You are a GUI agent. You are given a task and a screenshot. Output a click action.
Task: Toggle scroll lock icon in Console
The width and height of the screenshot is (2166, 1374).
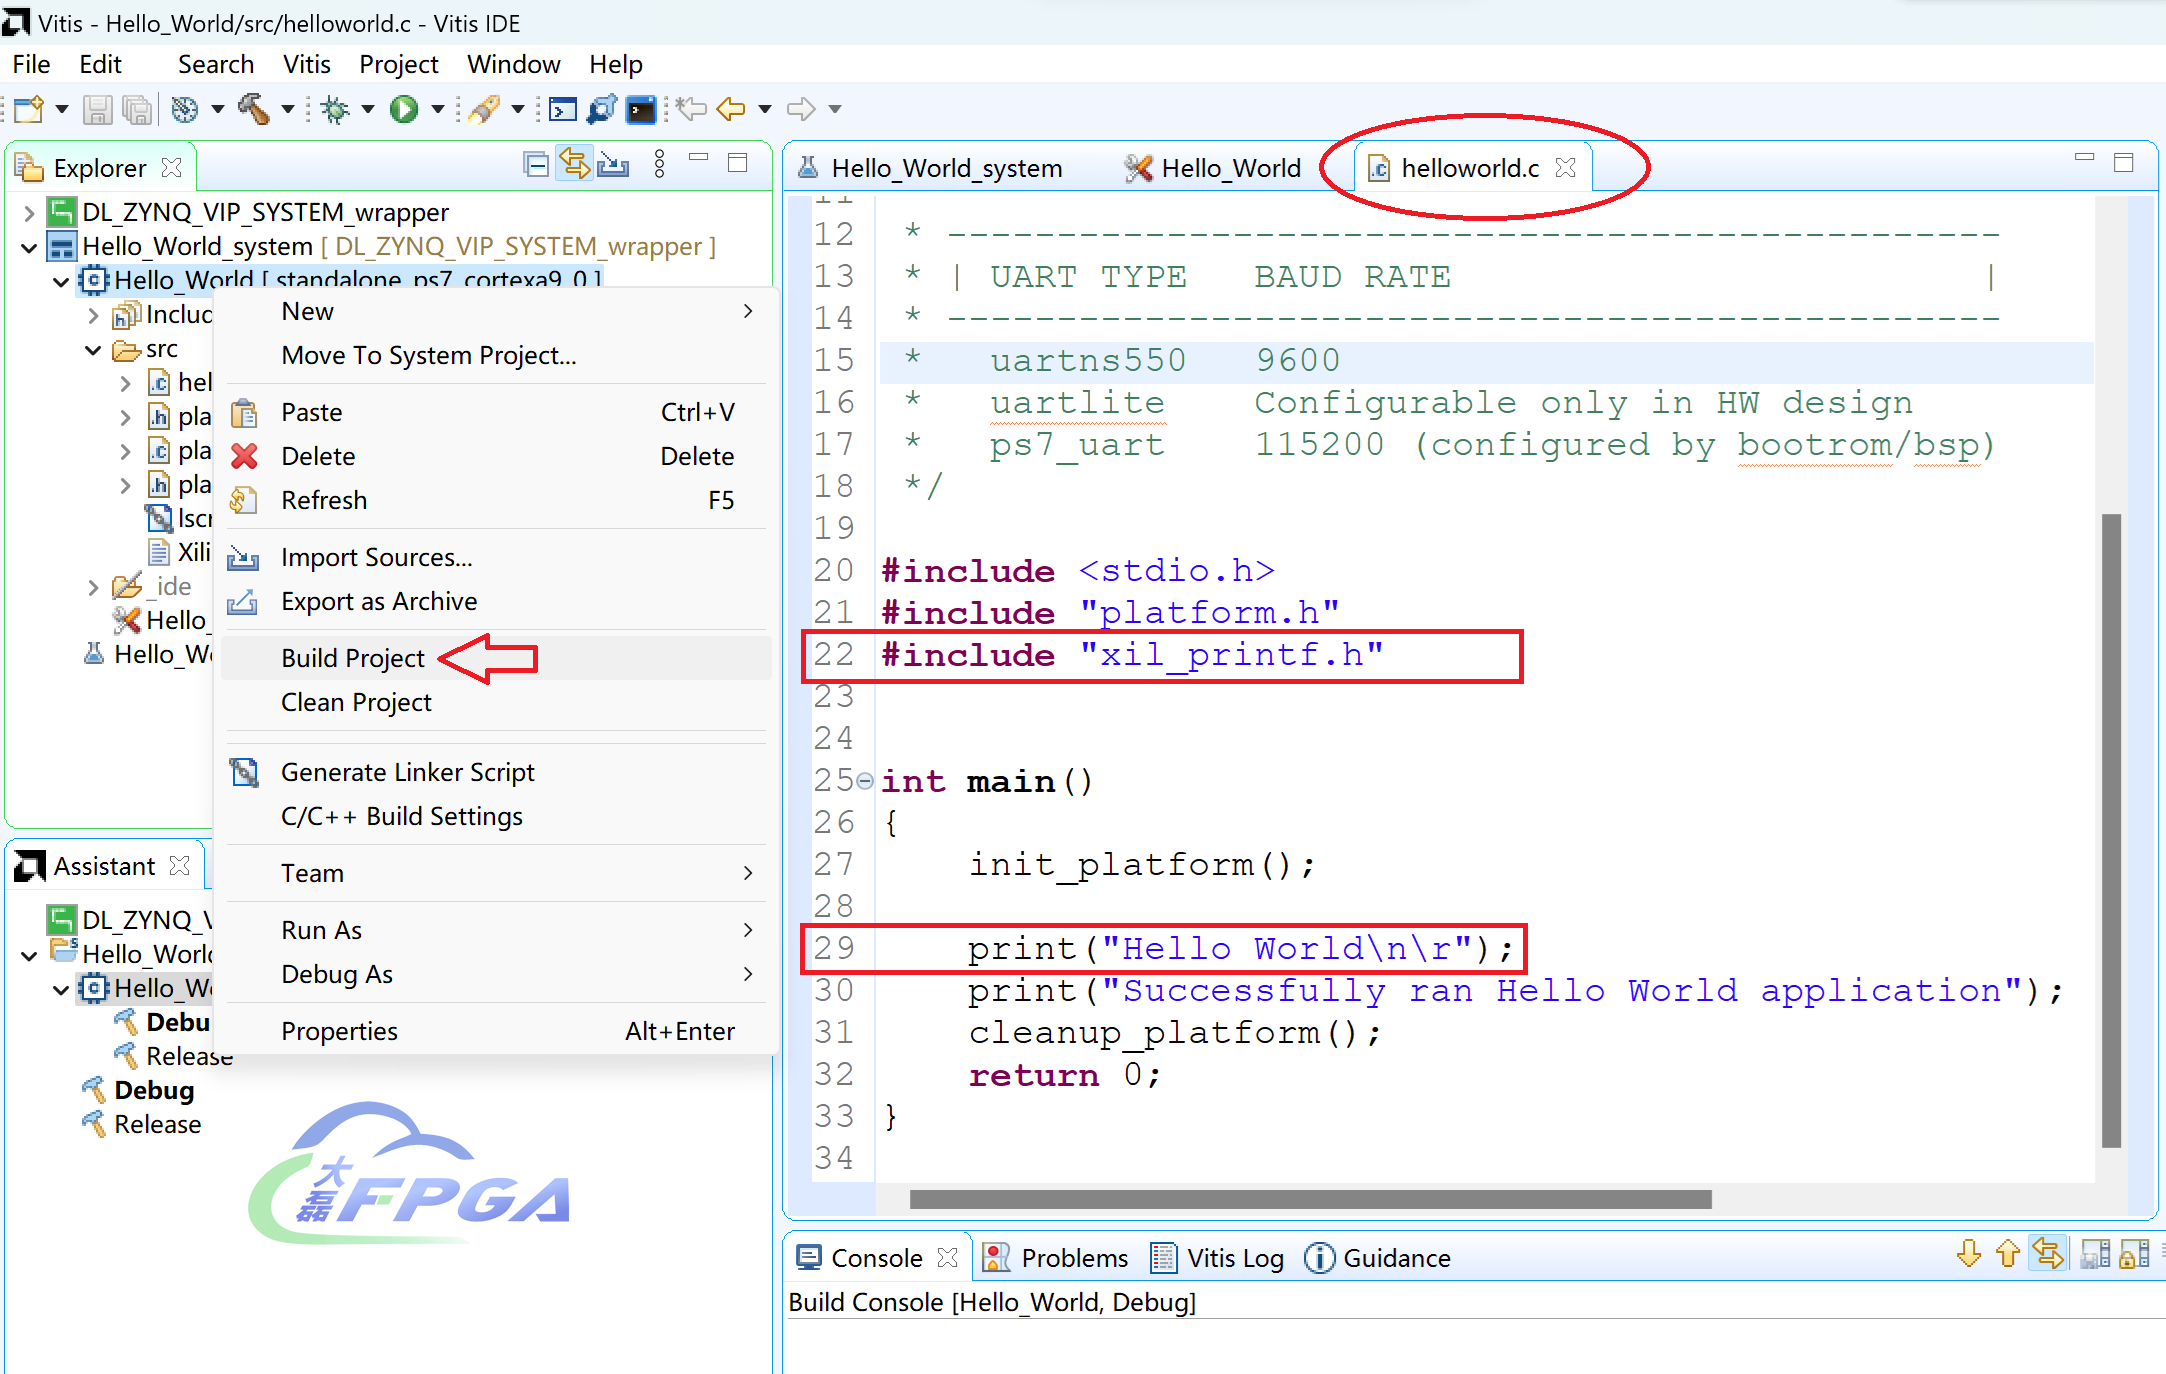click(x=2134, y=1255)
